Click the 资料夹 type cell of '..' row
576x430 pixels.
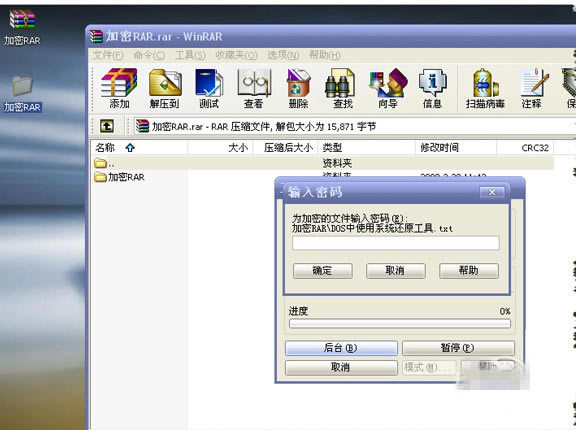337,163
